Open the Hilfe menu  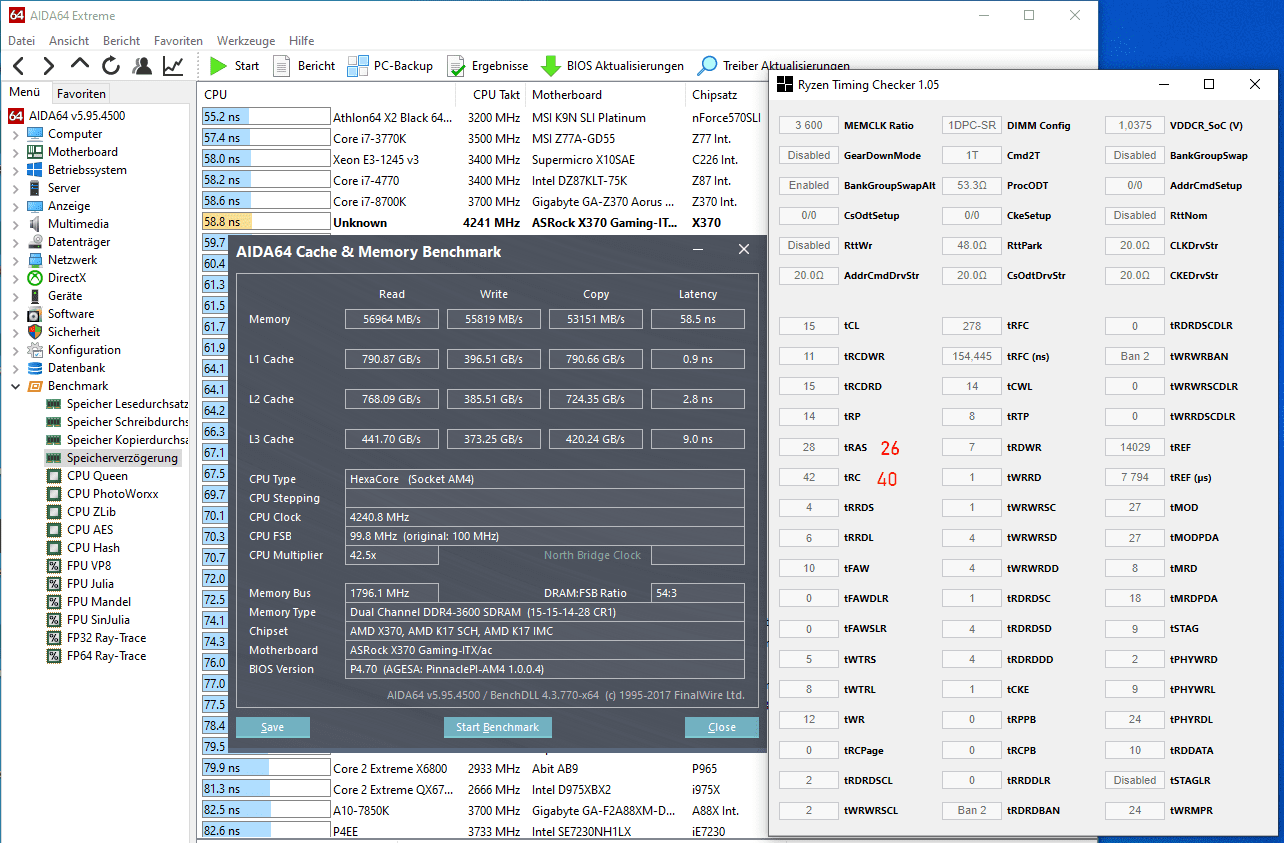(301, 41)
